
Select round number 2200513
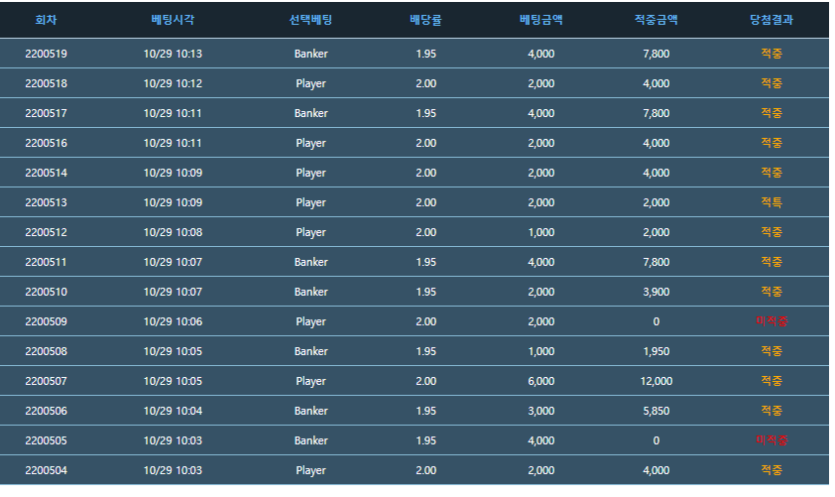[x=46, y=203]
